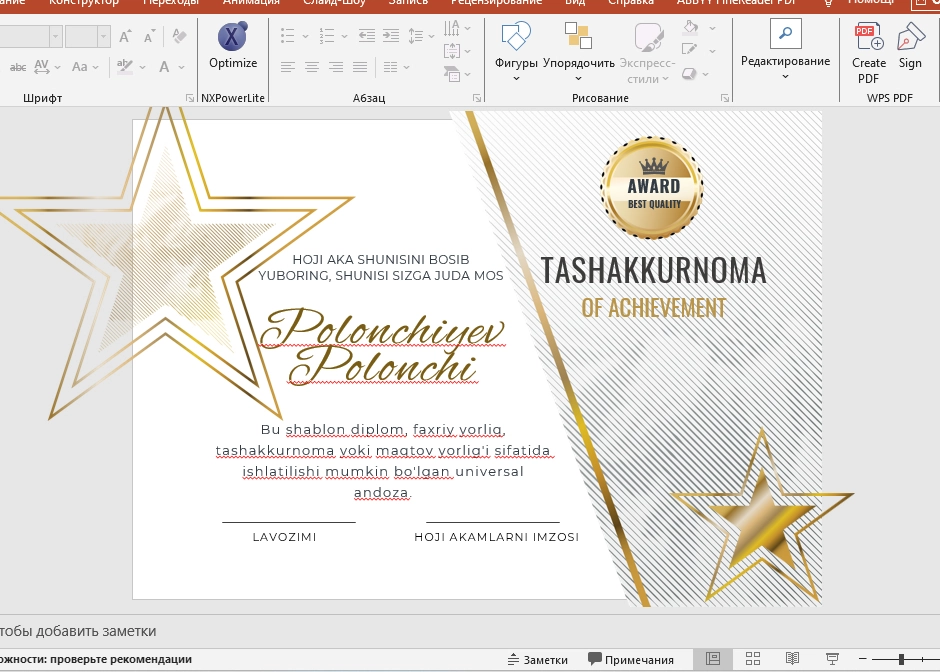Open the Примечания comments pane
Screen dimensions: 940x672
pyautogui.click(x=631, y=659)
